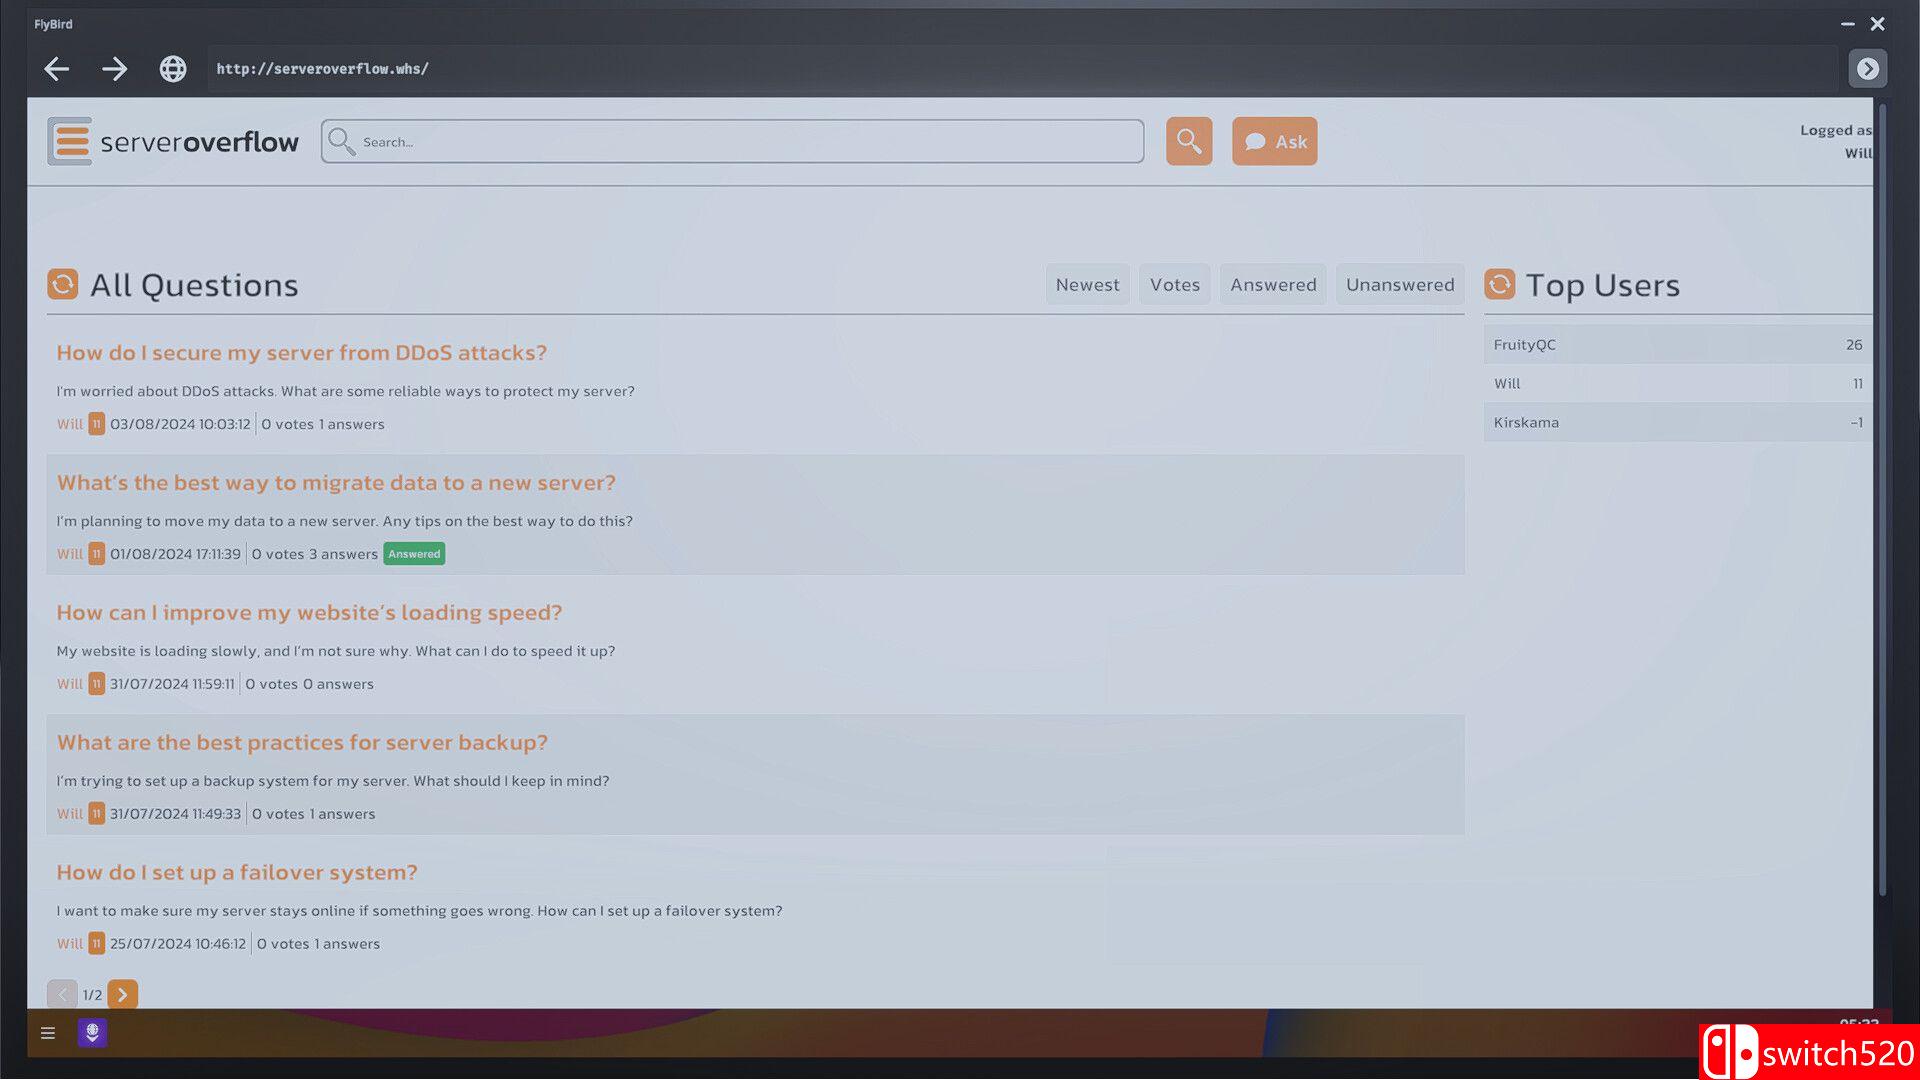The image size is (1920, 1080).
Task: Refresh the All Questions list via its icon
Action: pos(62,284)
